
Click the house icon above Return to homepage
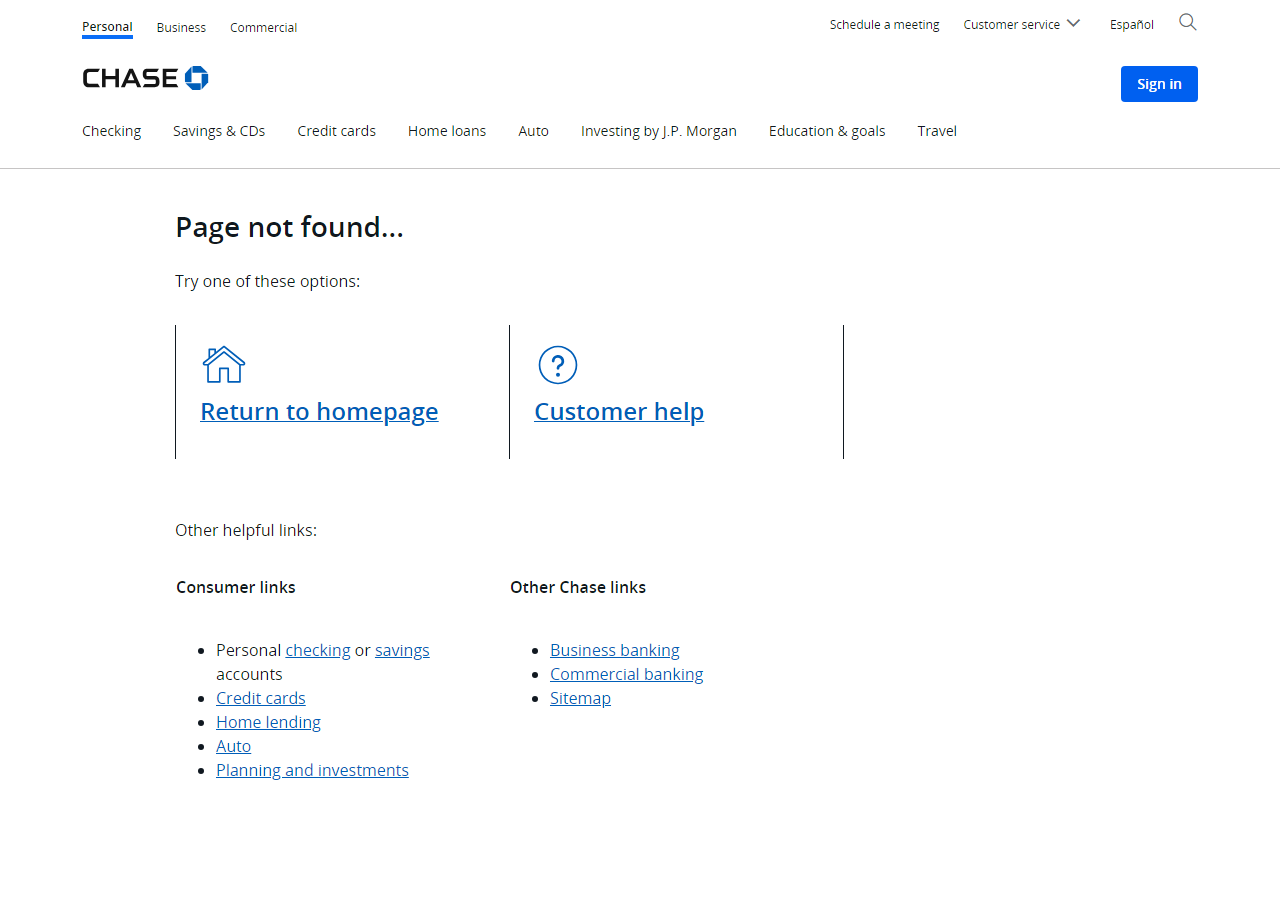224,364
